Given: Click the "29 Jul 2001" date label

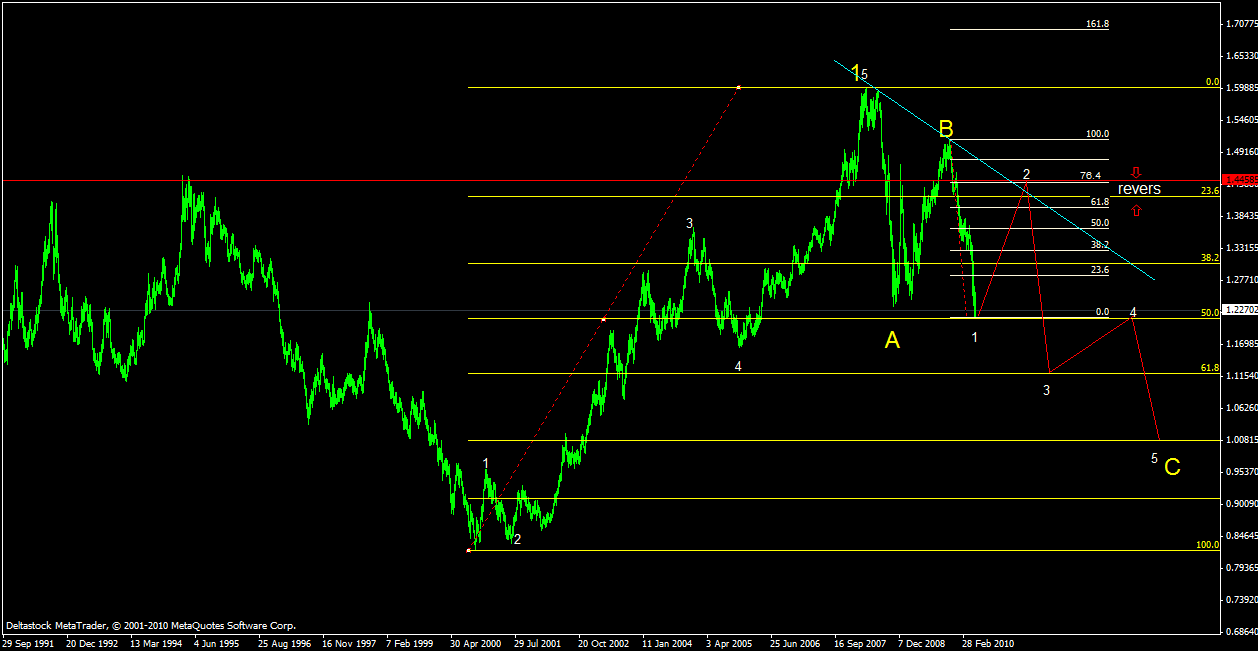Looking at the screenshot, I should 540,643.
